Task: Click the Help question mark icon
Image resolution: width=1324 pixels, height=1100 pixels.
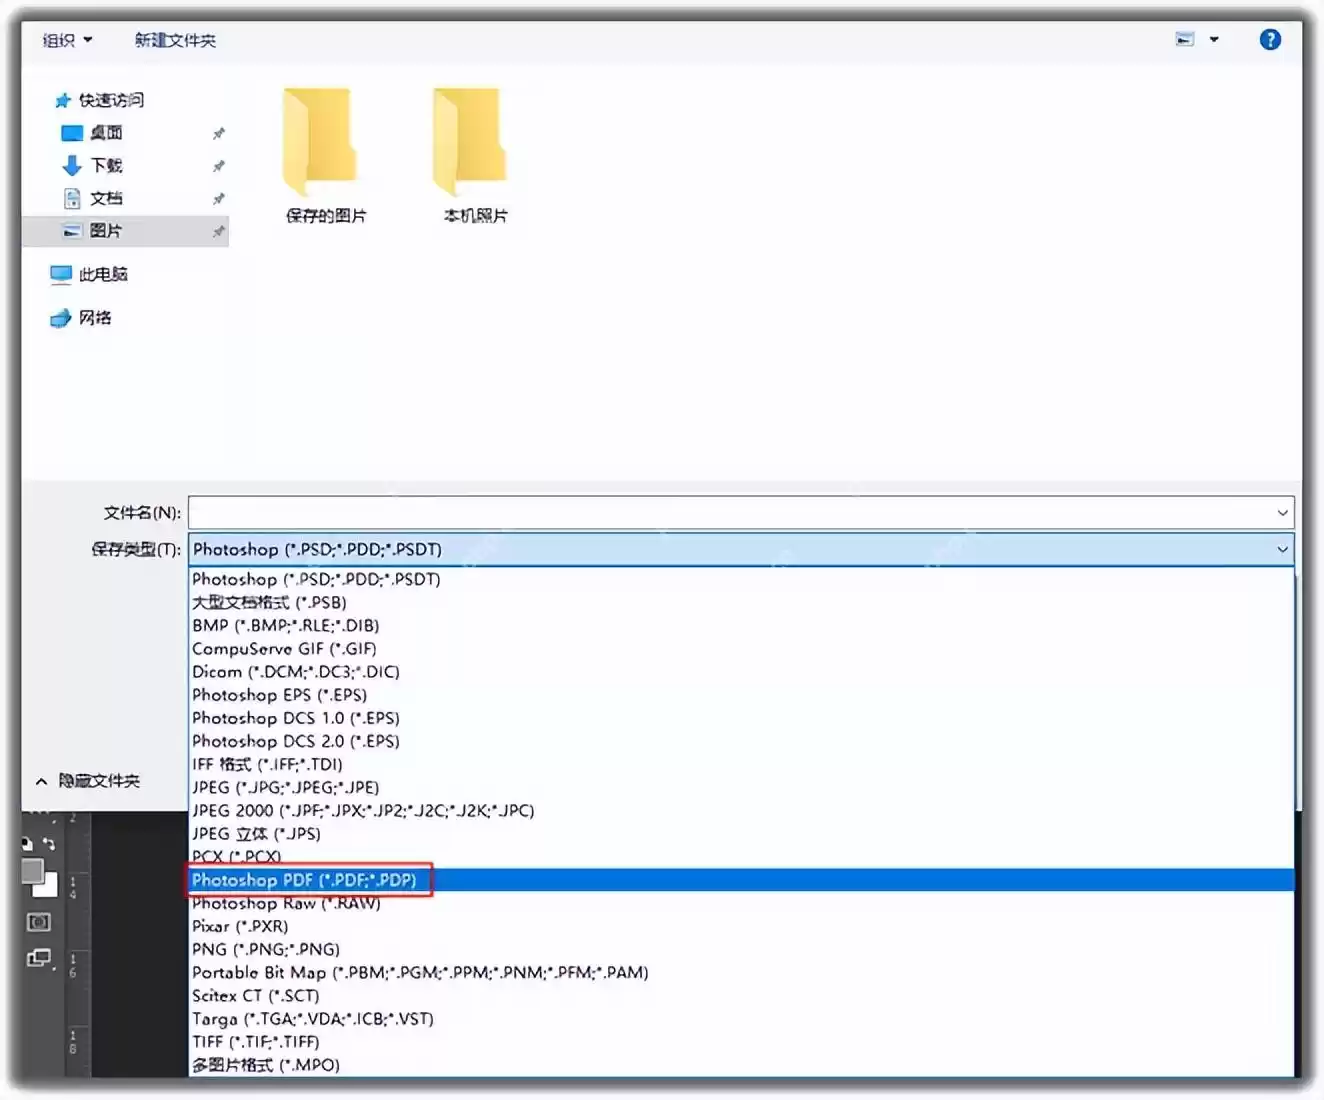Action: [x=1270, y=39]
